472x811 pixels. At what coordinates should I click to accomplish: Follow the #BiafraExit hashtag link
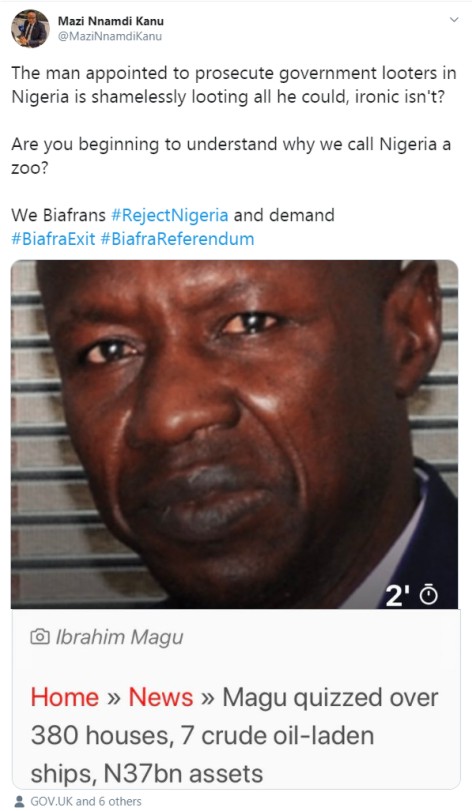(x=53, y=239)
